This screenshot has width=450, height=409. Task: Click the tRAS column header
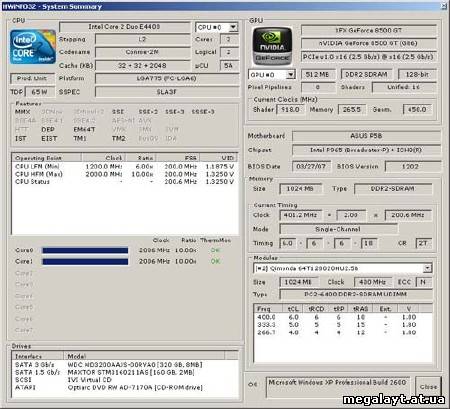click(360, 308)
